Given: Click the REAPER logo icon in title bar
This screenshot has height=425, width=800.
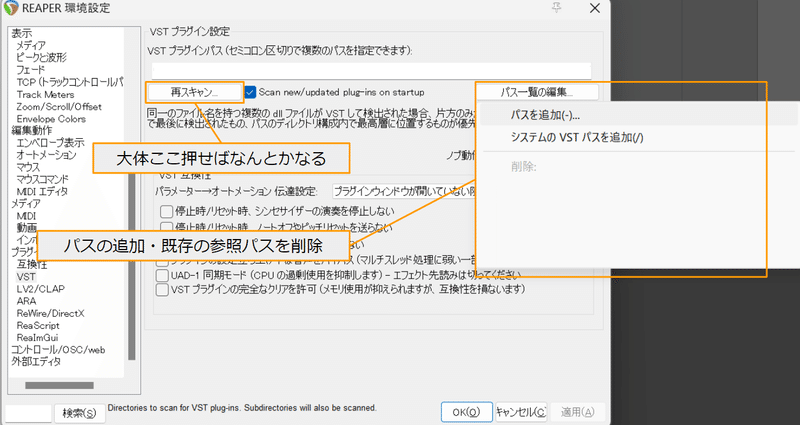Looking at the screenshot, I should click(x=10, y=8).
